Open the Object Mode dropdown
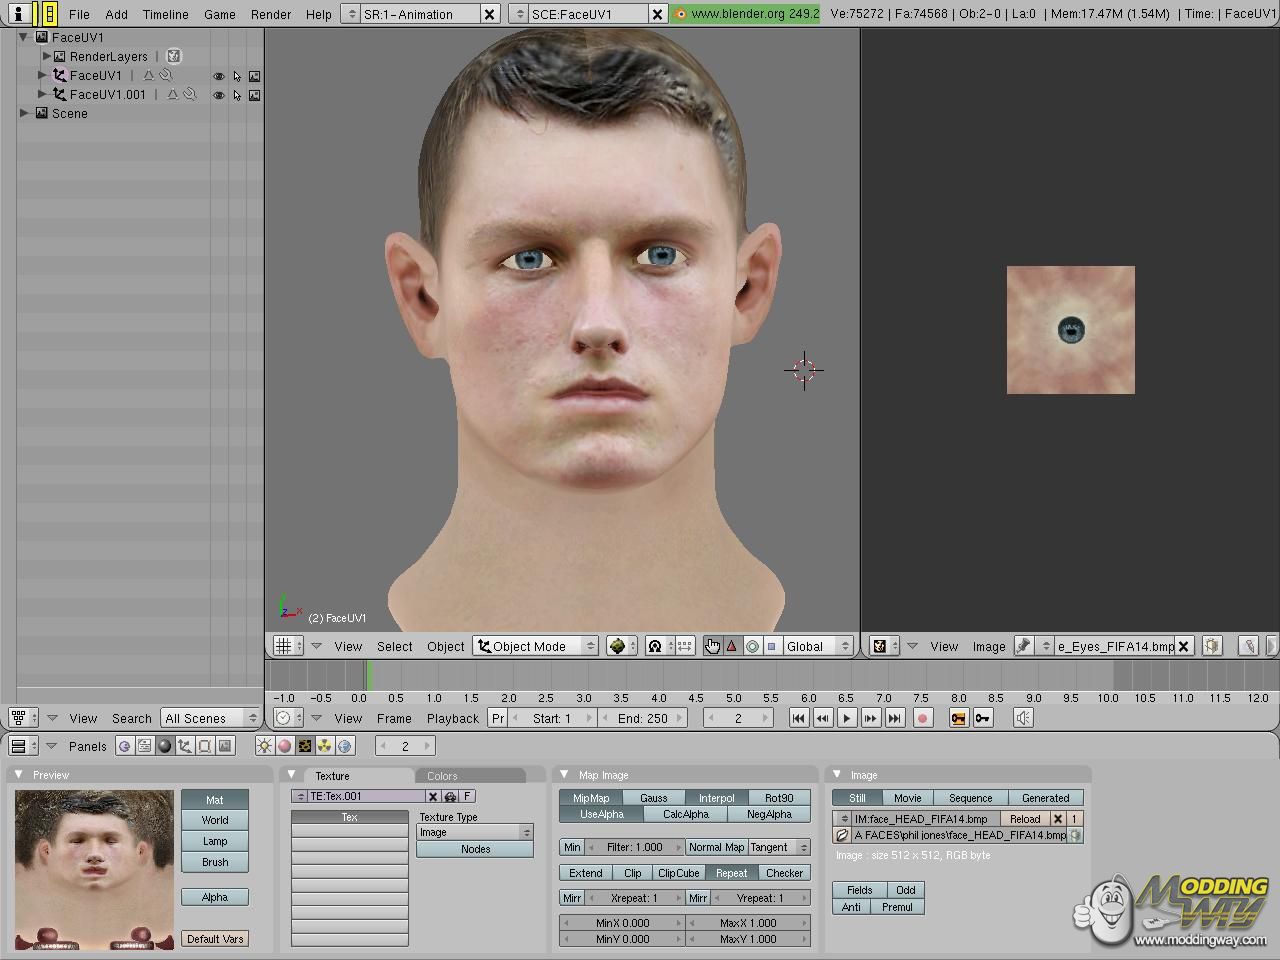 [537, 646]
